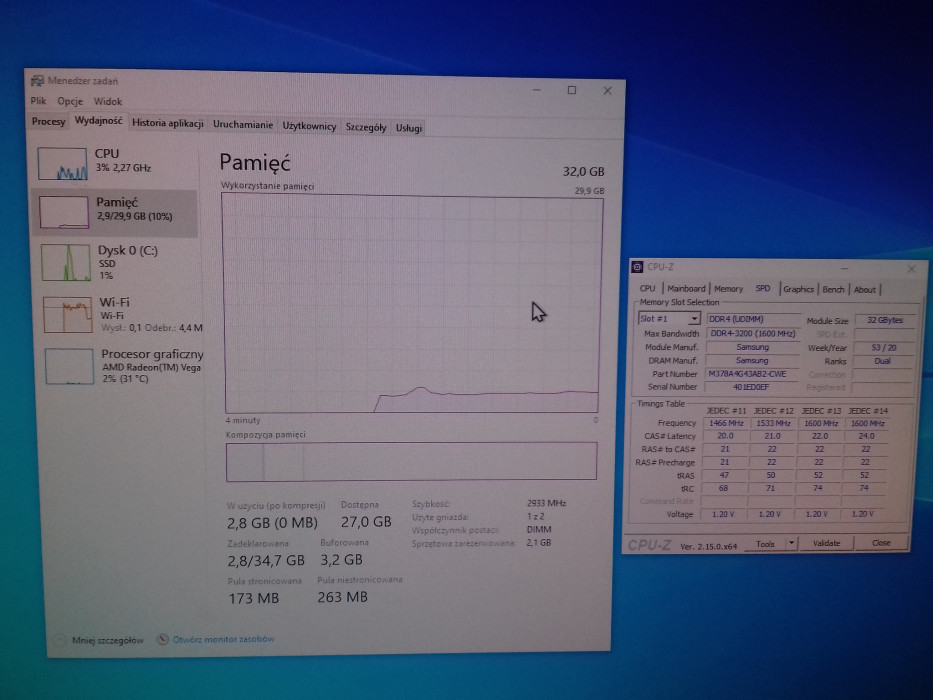Select the Procesor graficzny graph thumbnail
933x700 pixels.
click(69, 366)
